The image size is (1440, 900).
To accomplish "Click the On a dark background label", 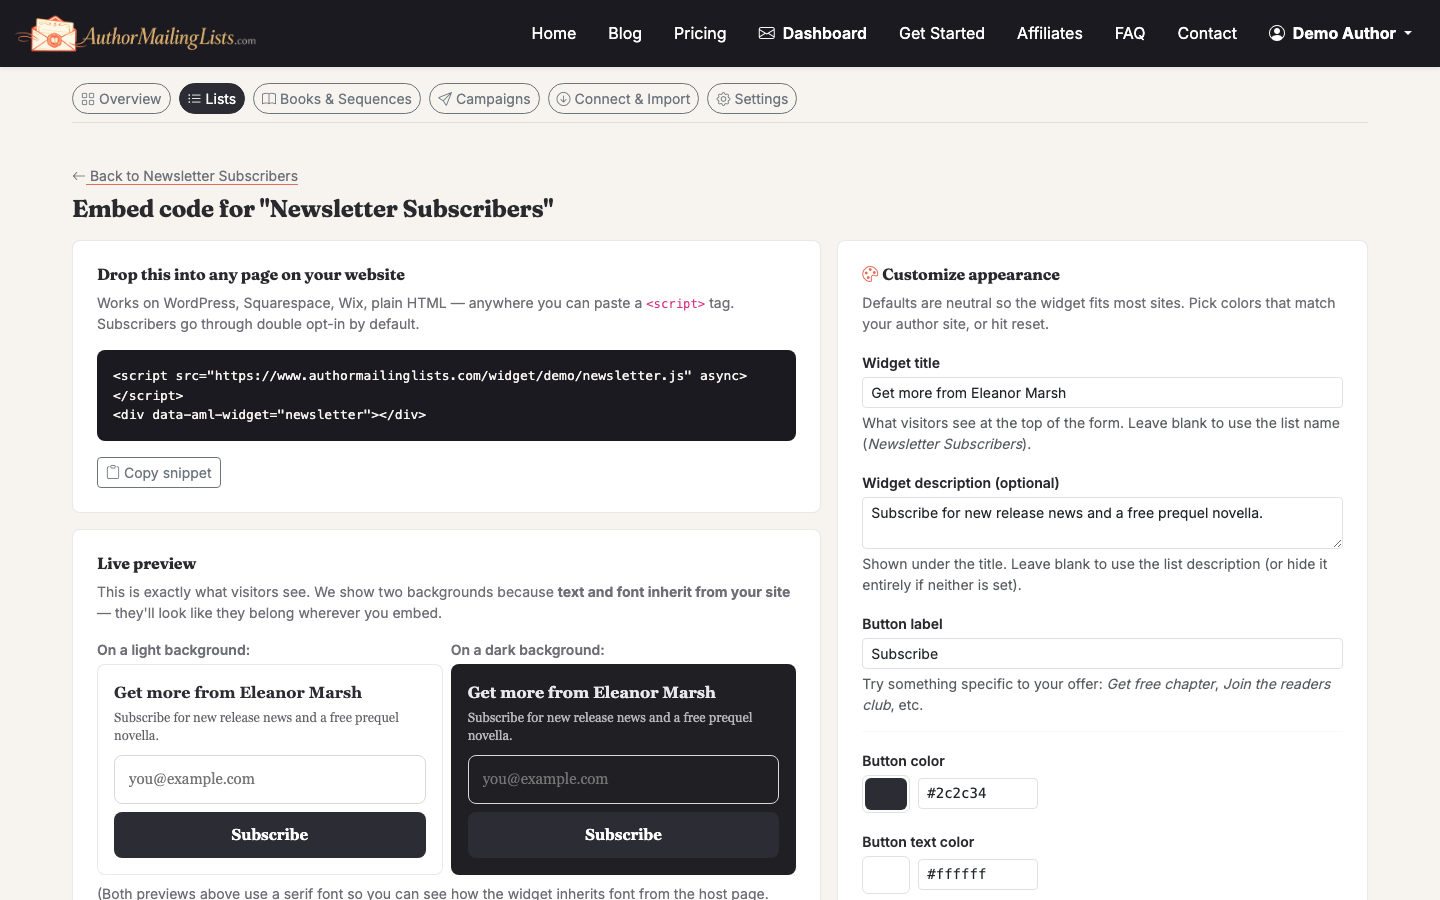I will point(528,650).
